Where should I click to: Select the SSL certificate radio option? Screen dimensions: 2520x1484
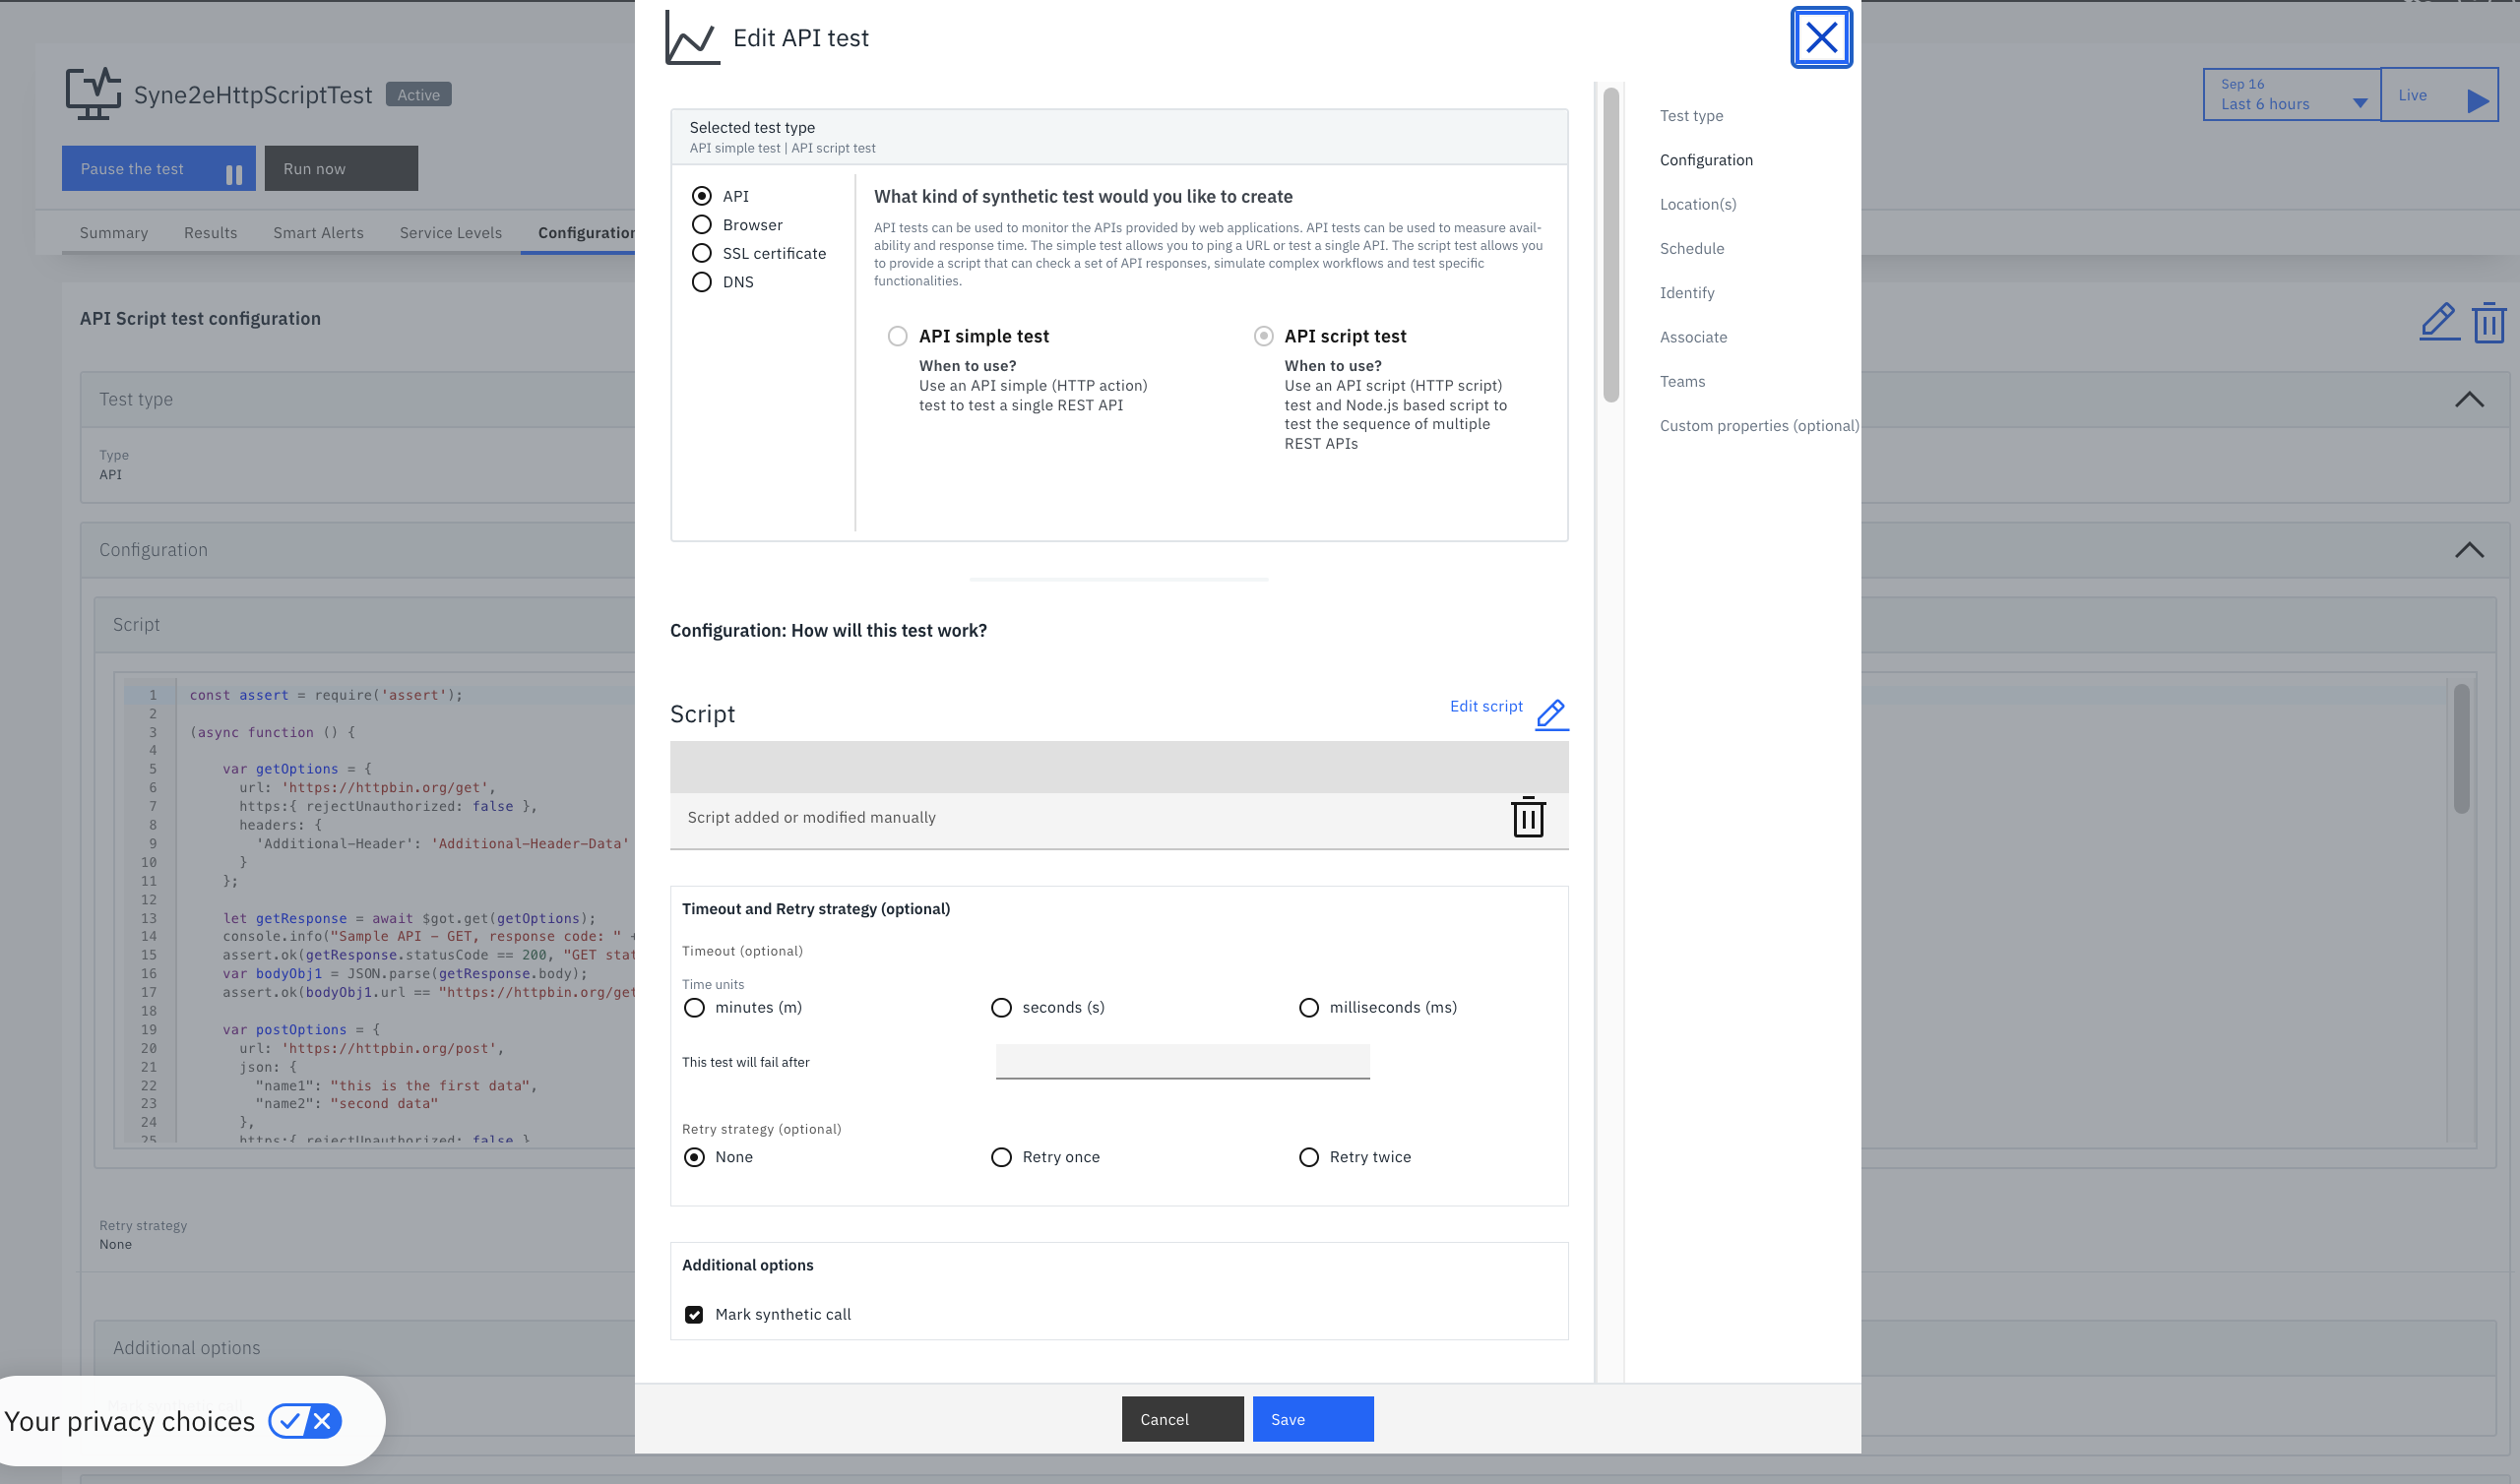702,253
